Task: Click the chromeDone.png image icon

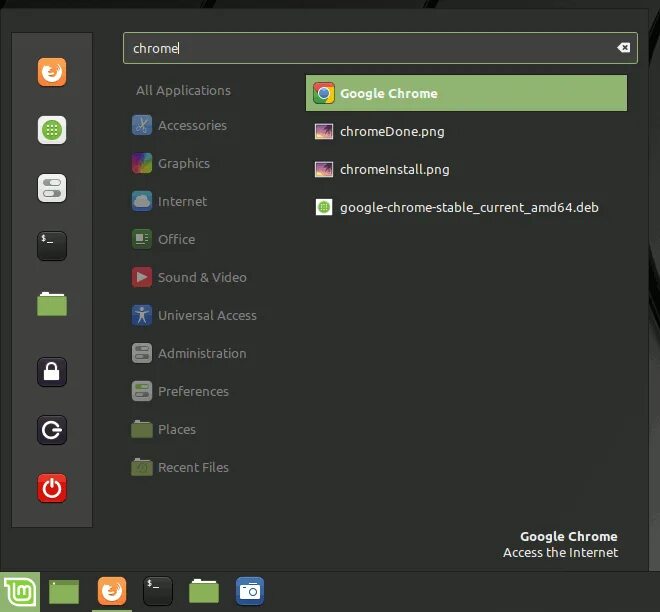Action: 324,131
